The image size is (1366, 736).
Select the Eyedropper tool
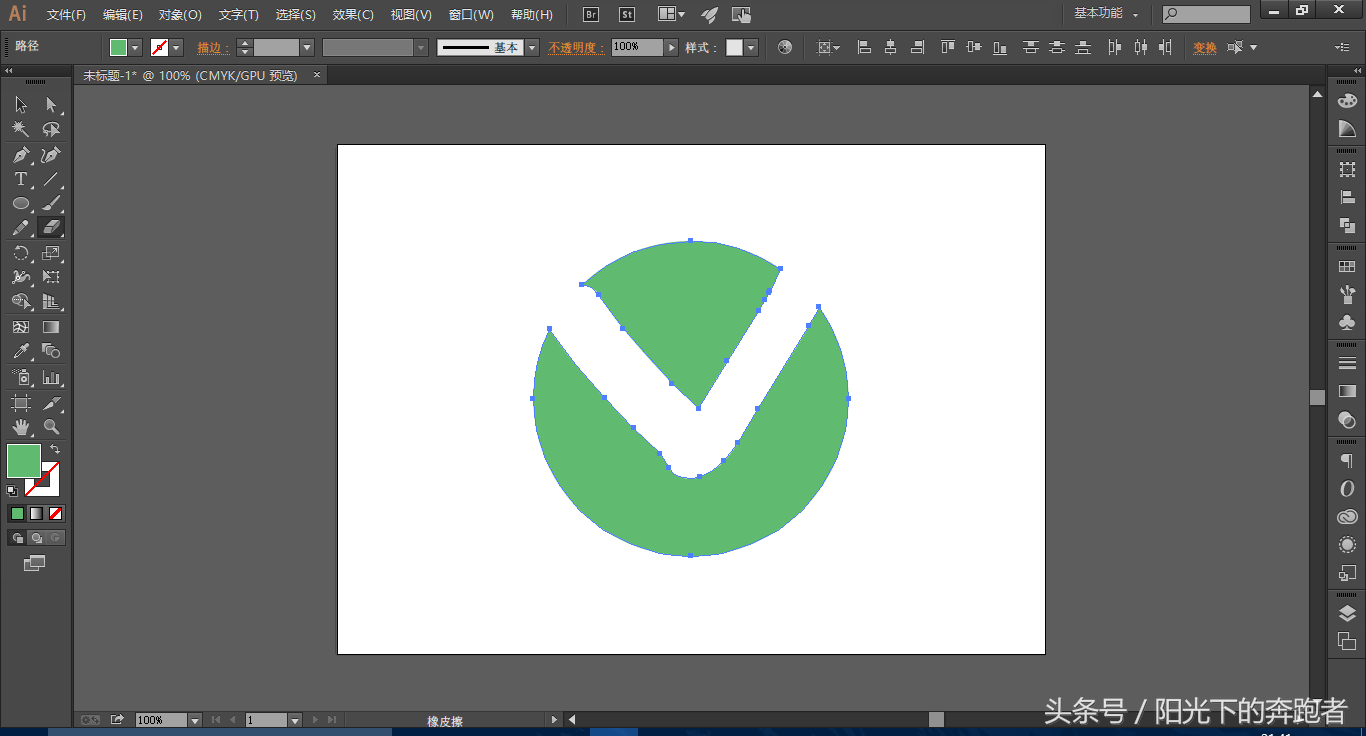(x=21, y=351)
